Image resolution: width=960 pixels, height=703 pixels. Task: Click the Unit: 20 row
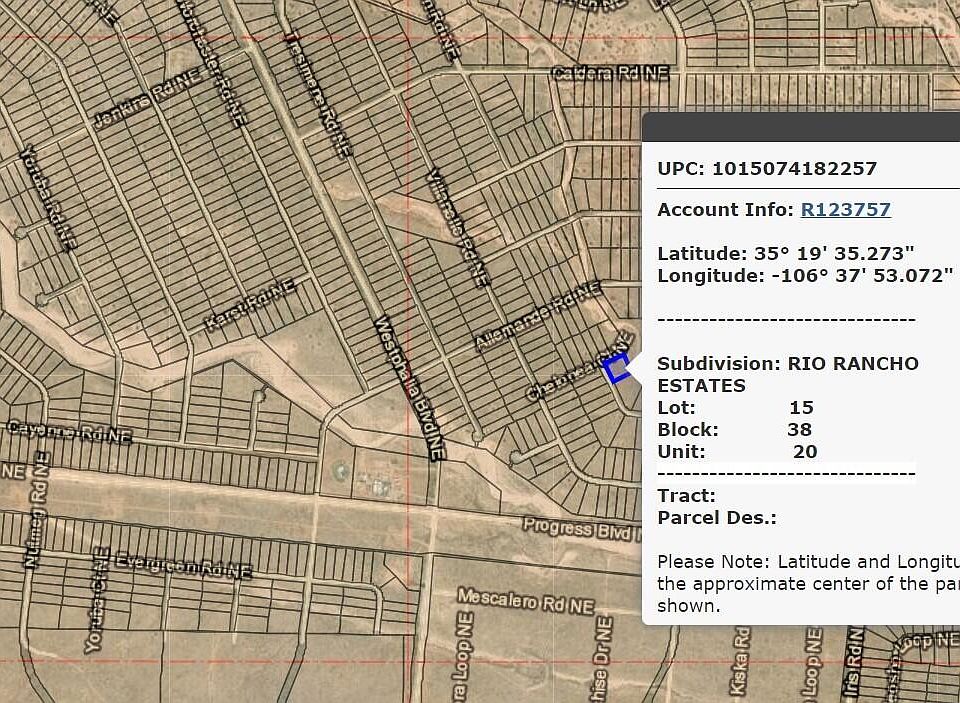click(x=737, y=452)
